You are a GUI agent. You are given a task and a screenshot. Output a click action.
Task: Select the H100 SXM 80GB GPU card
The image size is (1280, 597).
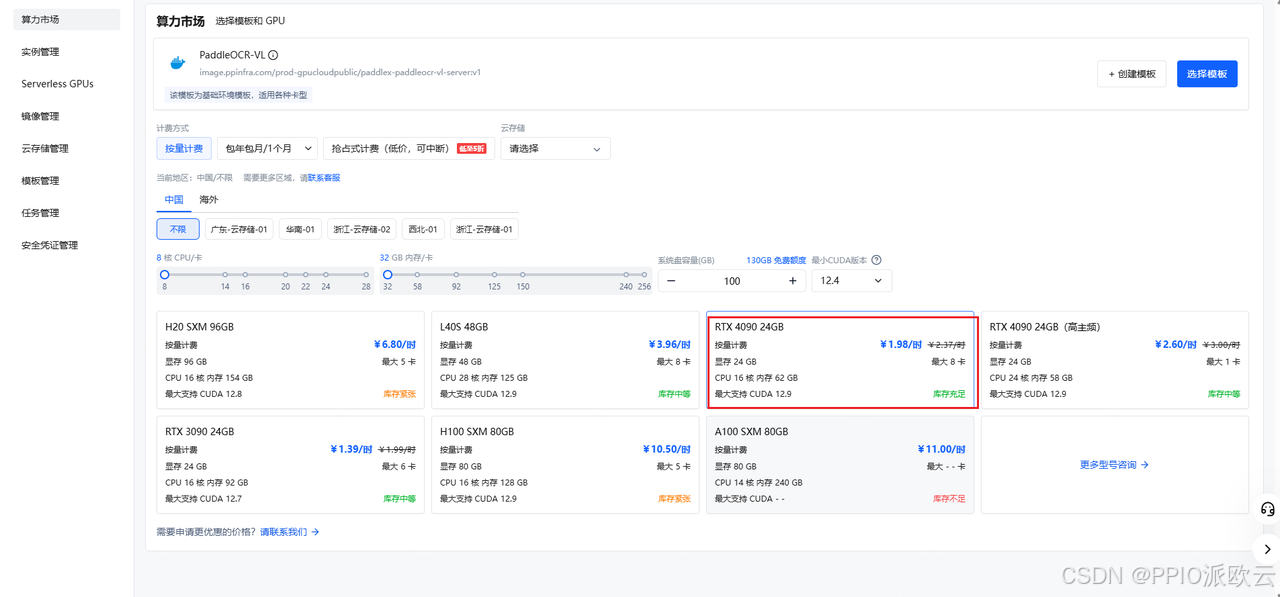point(565,465)
